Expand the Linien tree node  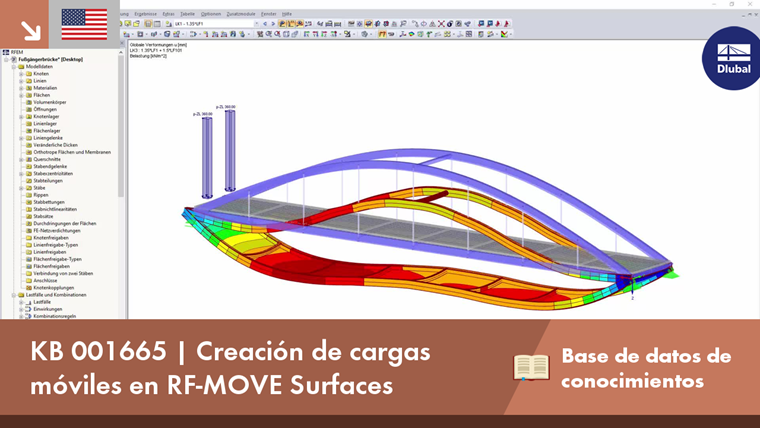21,81
